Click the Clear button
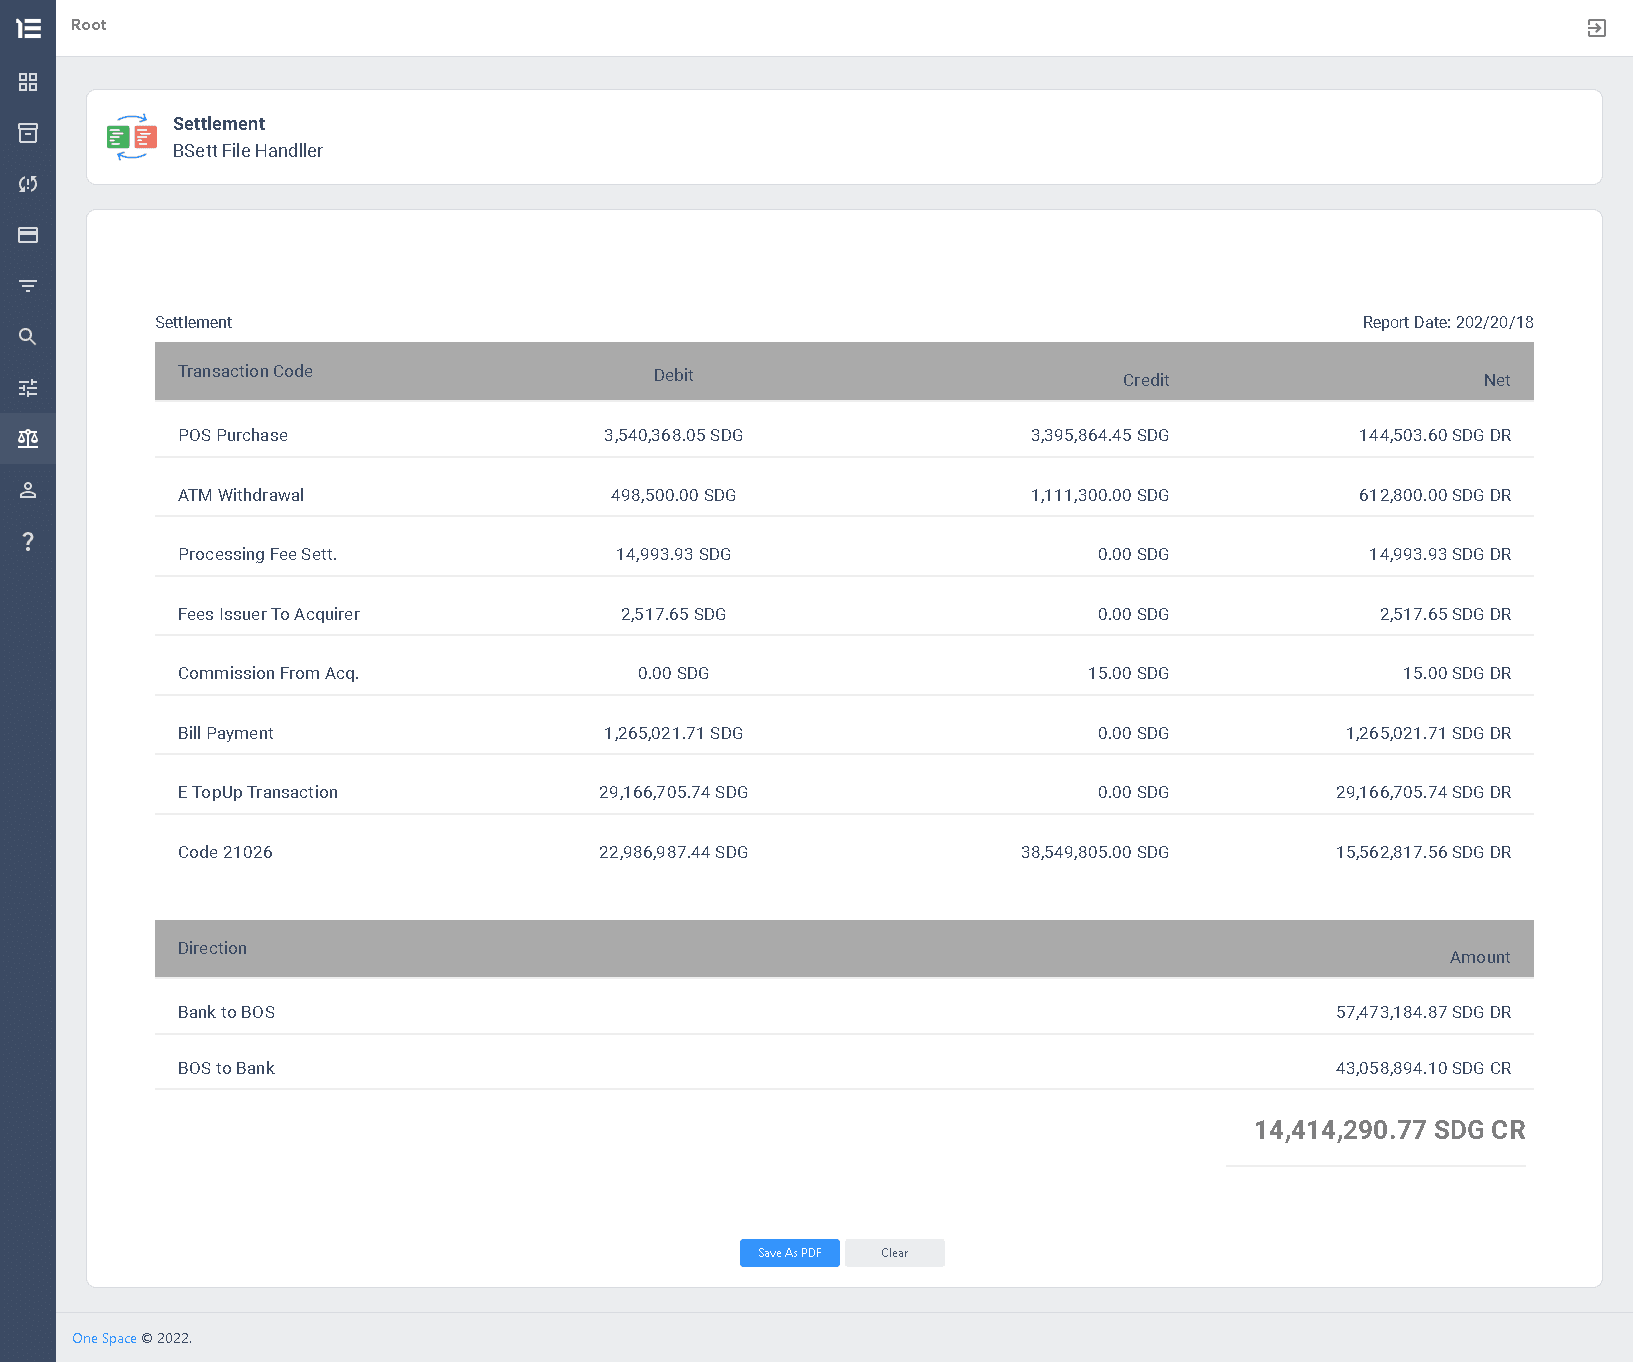This screenshot has height=1363, width=1633. coord(894,1252)
